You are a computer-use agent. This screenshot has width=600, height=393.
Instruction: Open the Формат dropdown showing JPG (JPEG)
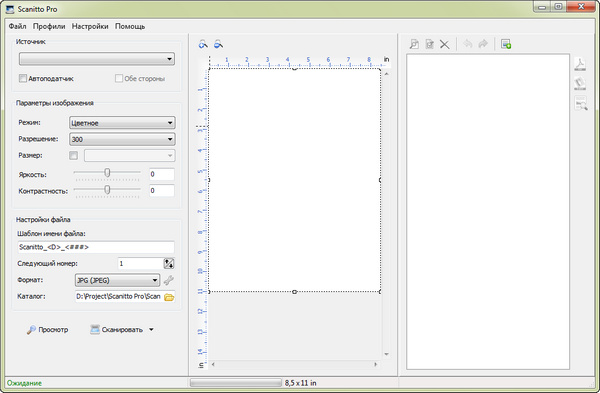click(x=117, y=280)
